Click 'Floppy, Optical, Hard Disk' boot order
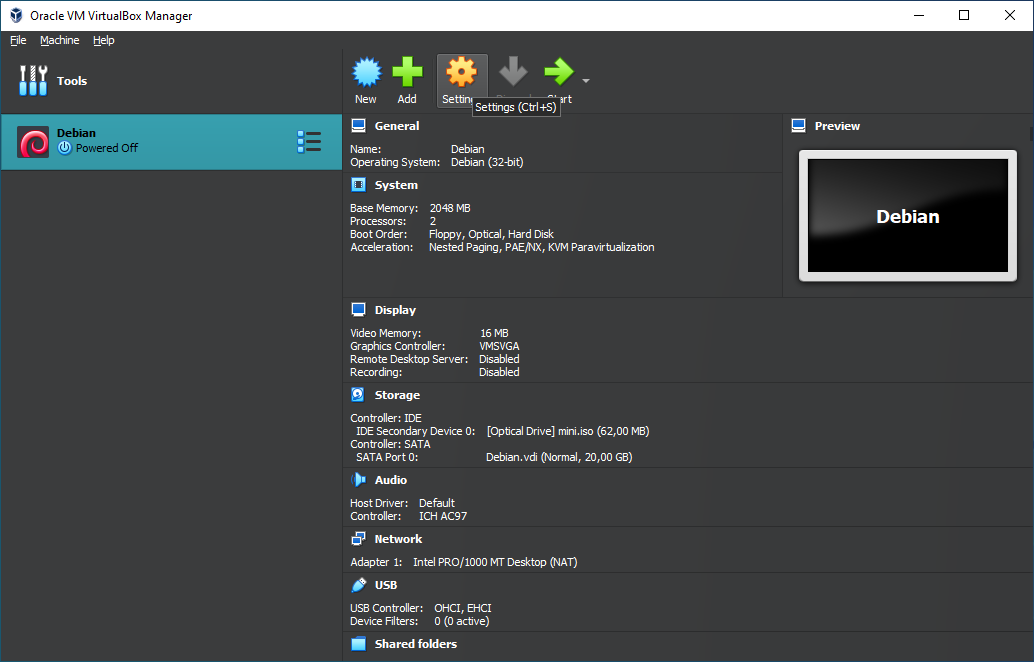 click(491, 234)
